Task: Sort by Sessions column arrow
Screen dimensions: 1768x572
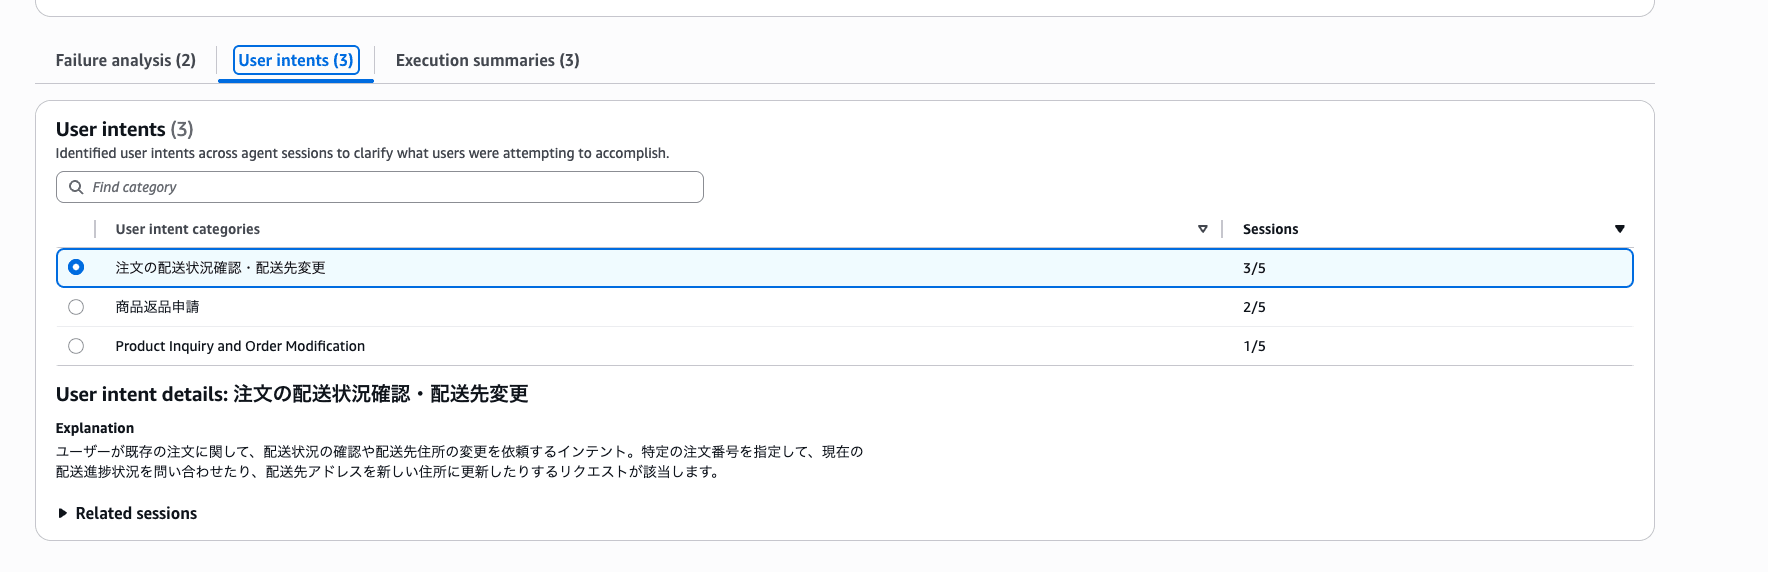Action: (1620, 229)
